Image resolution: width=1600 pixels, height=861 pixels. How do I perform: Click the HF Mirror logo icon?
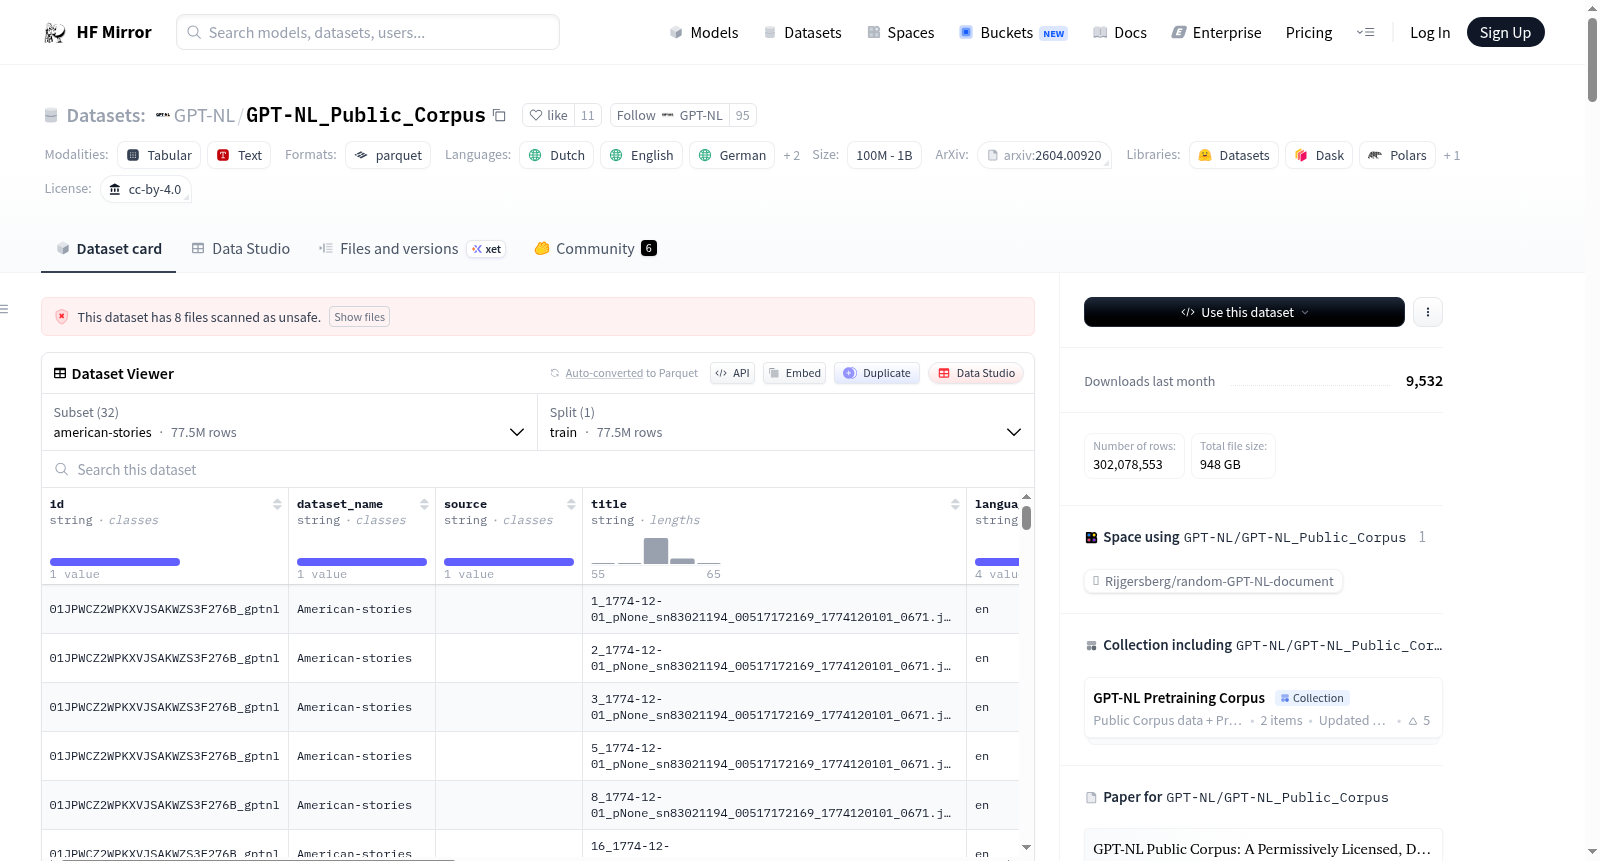(55, 33)
